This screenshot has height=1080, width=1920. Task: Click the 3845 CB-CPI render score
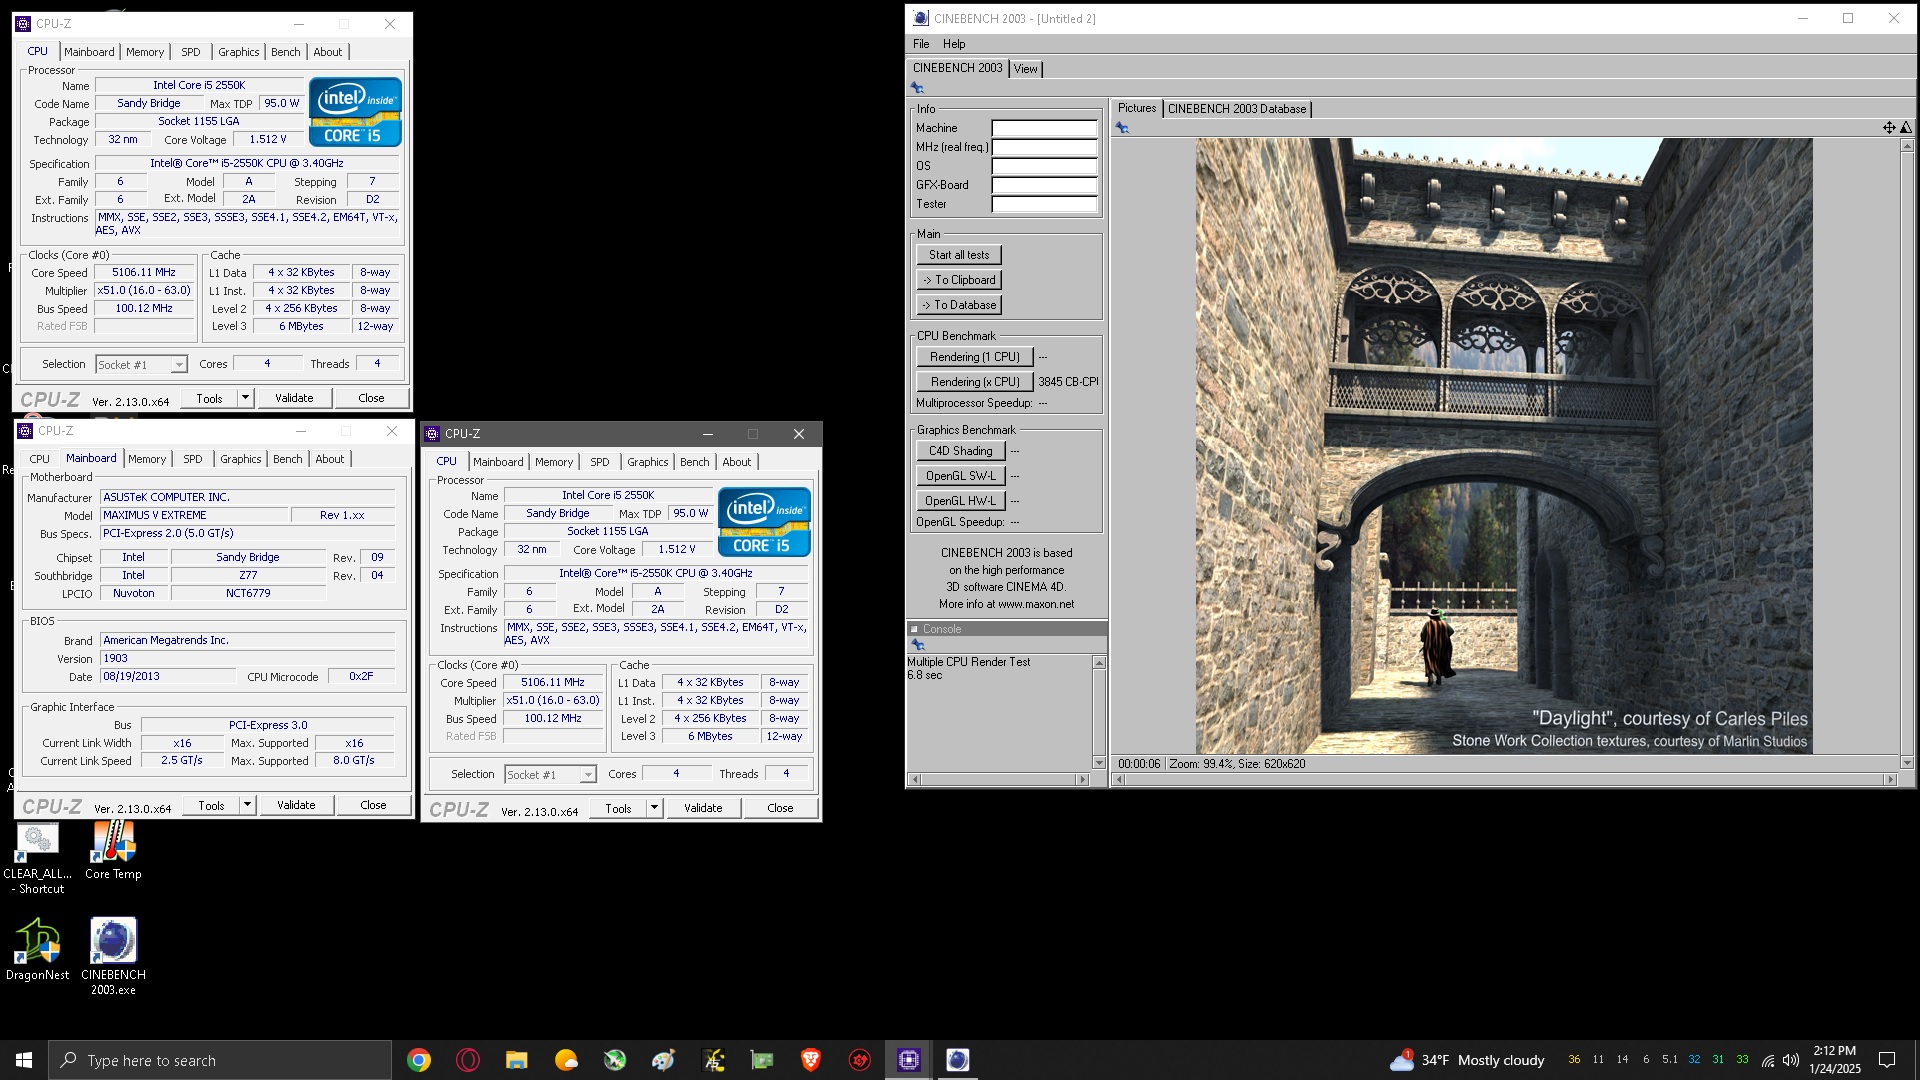coord(1068,382)
